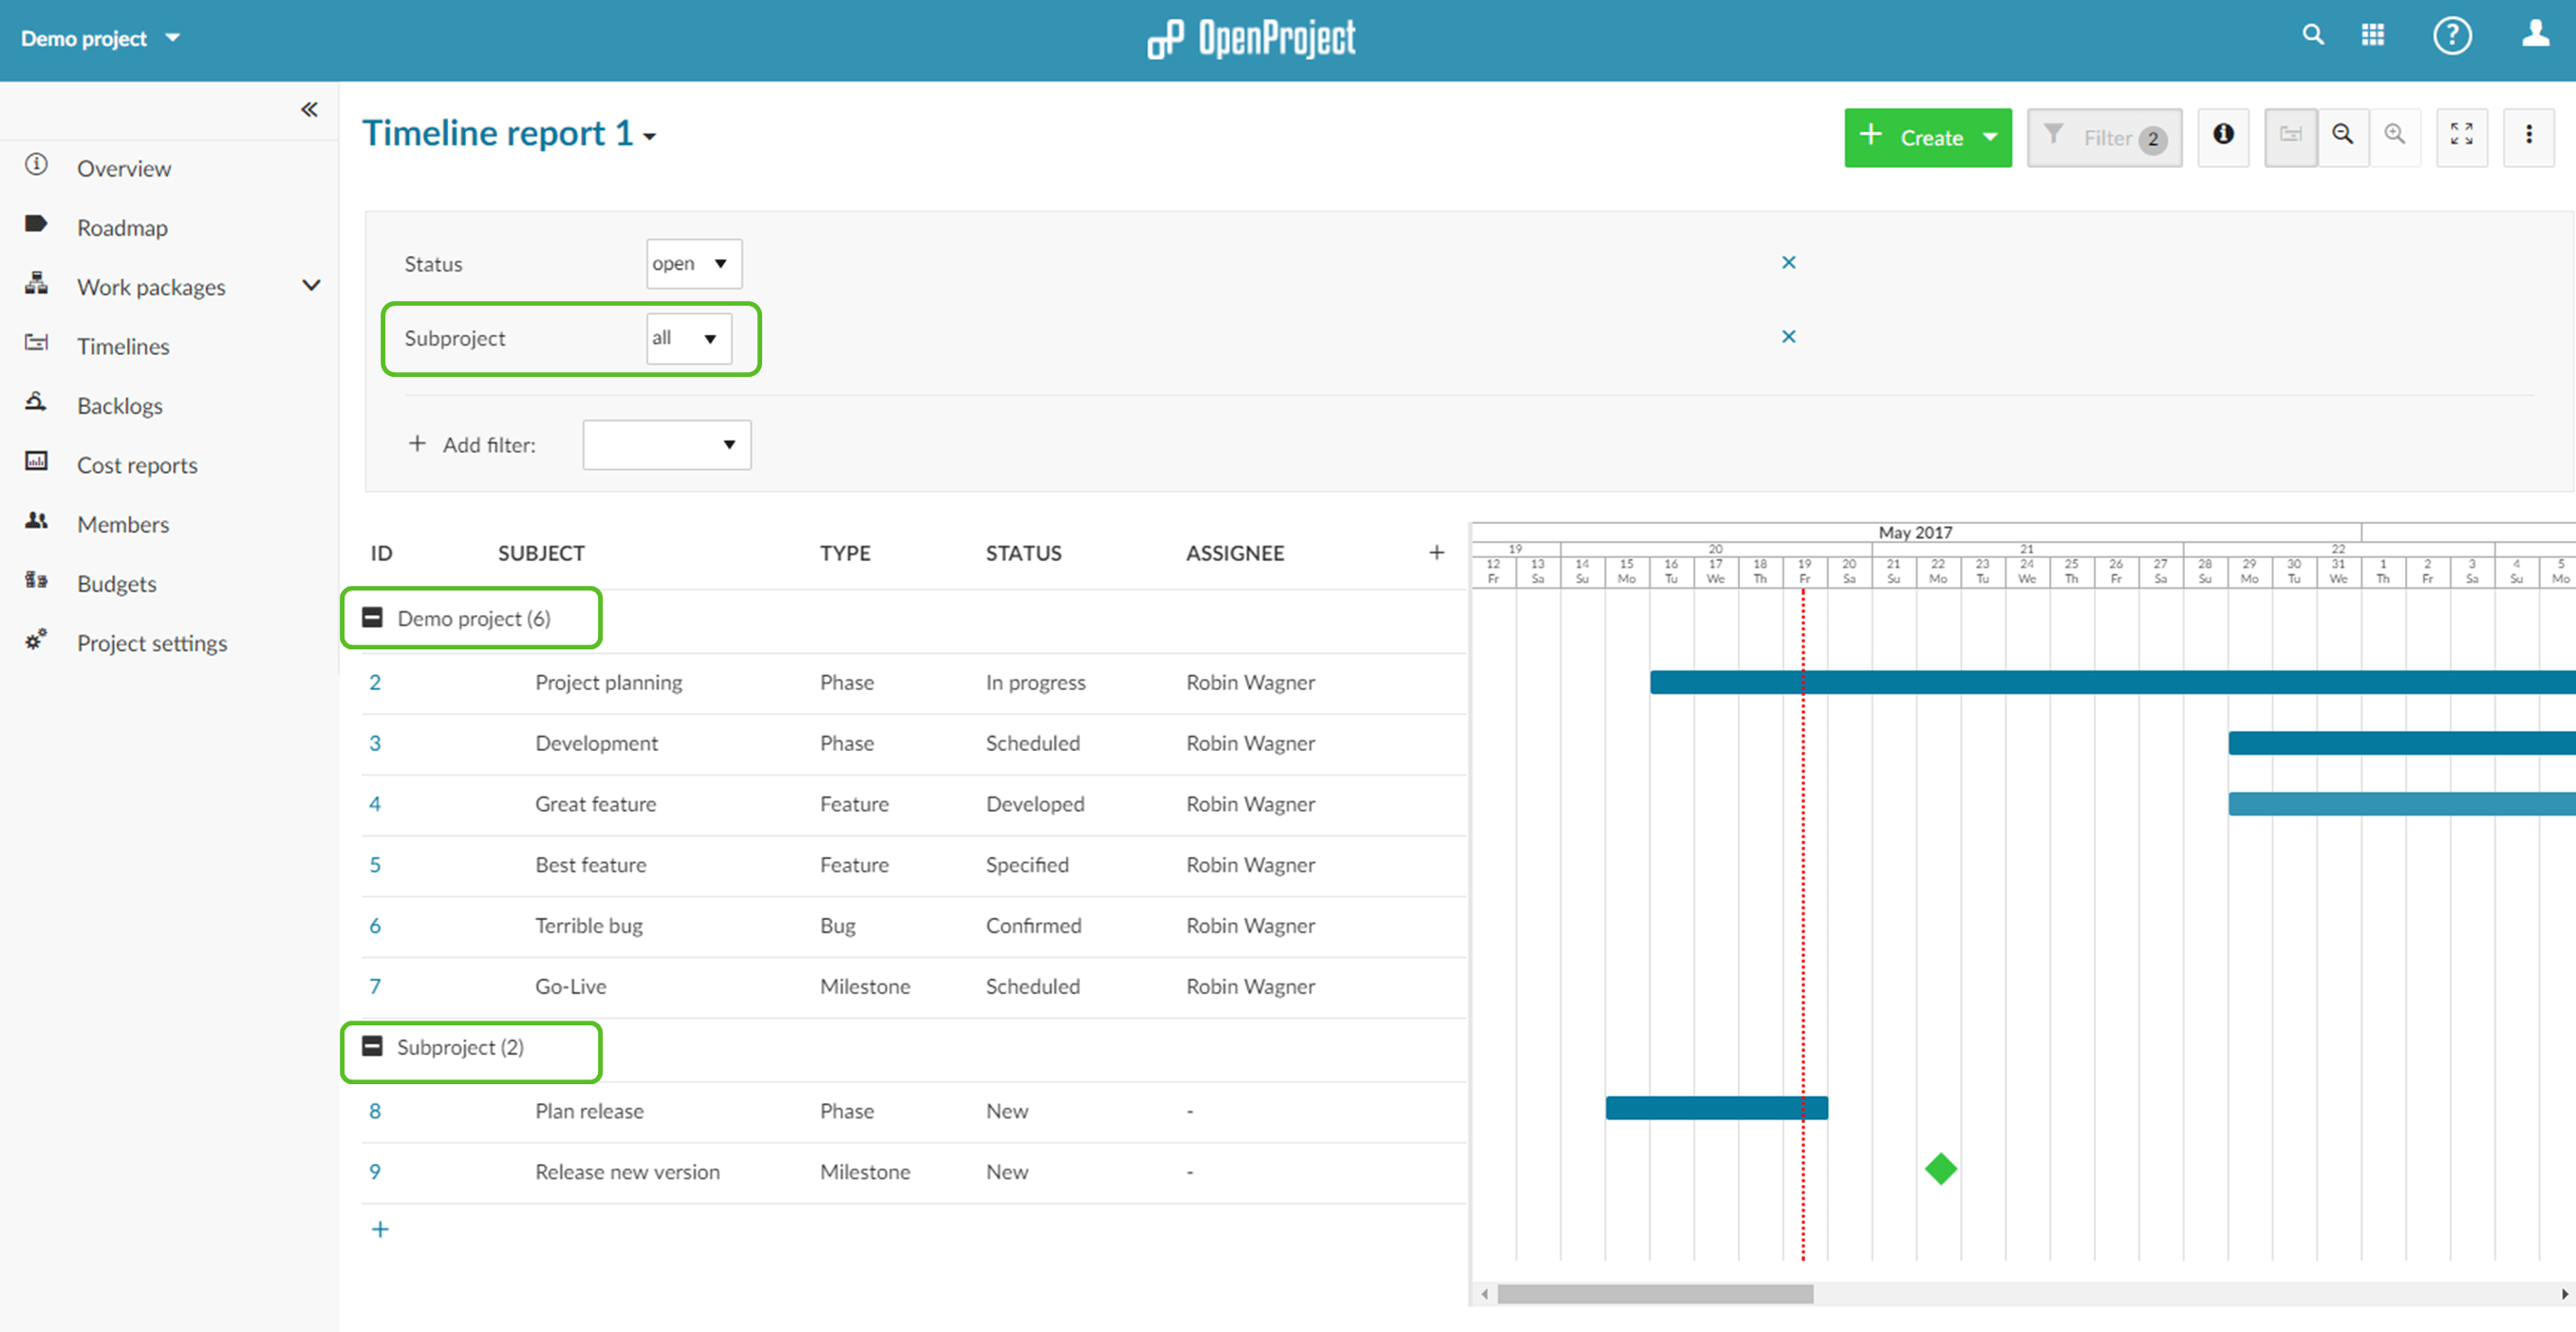Viewport: 2576px width, 1332px height.
Task: Zoom out the timeline view
Action: (2342, 135)
